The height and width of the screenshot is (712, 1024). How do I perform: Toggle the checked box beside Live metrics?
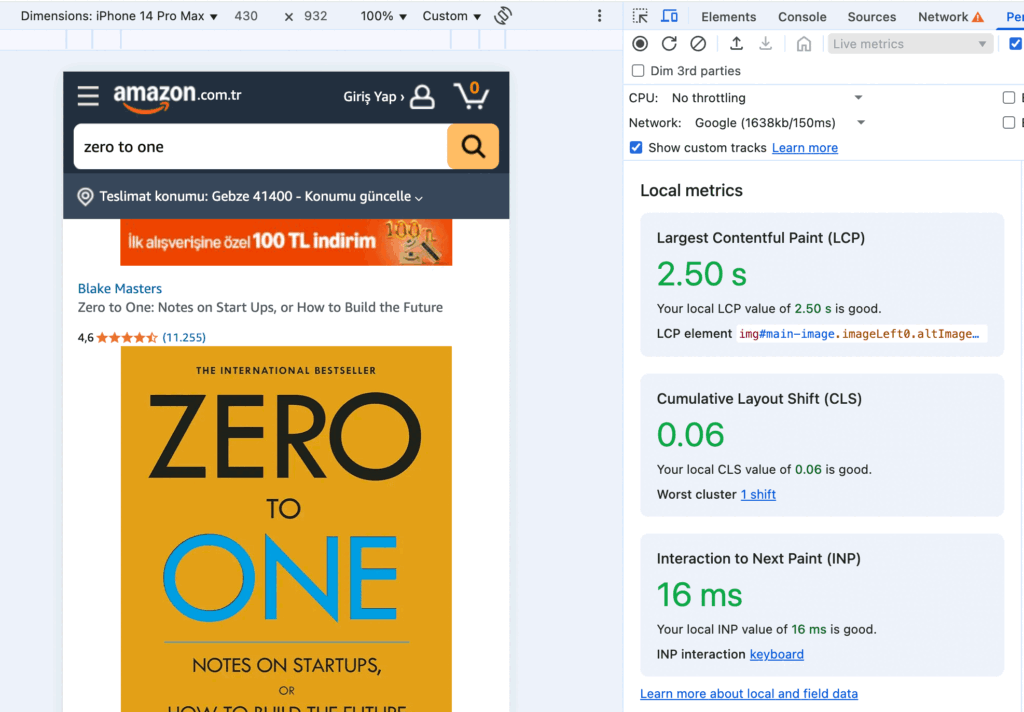click(1016, 44)
